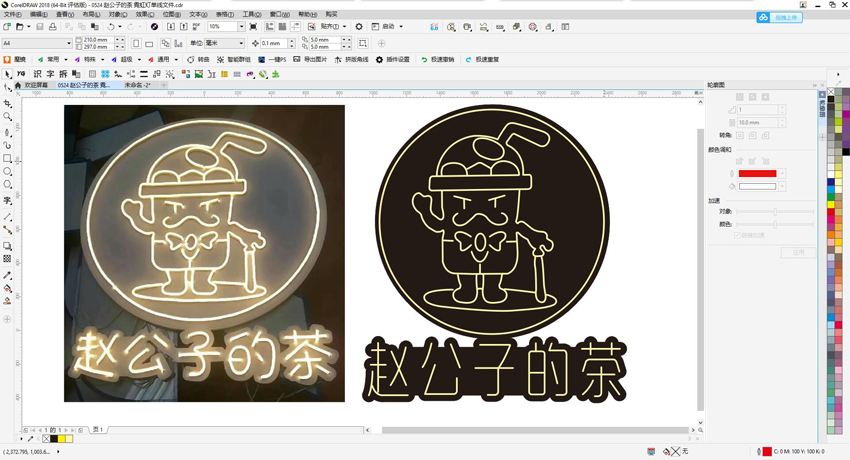Click the 智能群组 smart group button
Screen dimensions: 850x460
click(234, 60)
